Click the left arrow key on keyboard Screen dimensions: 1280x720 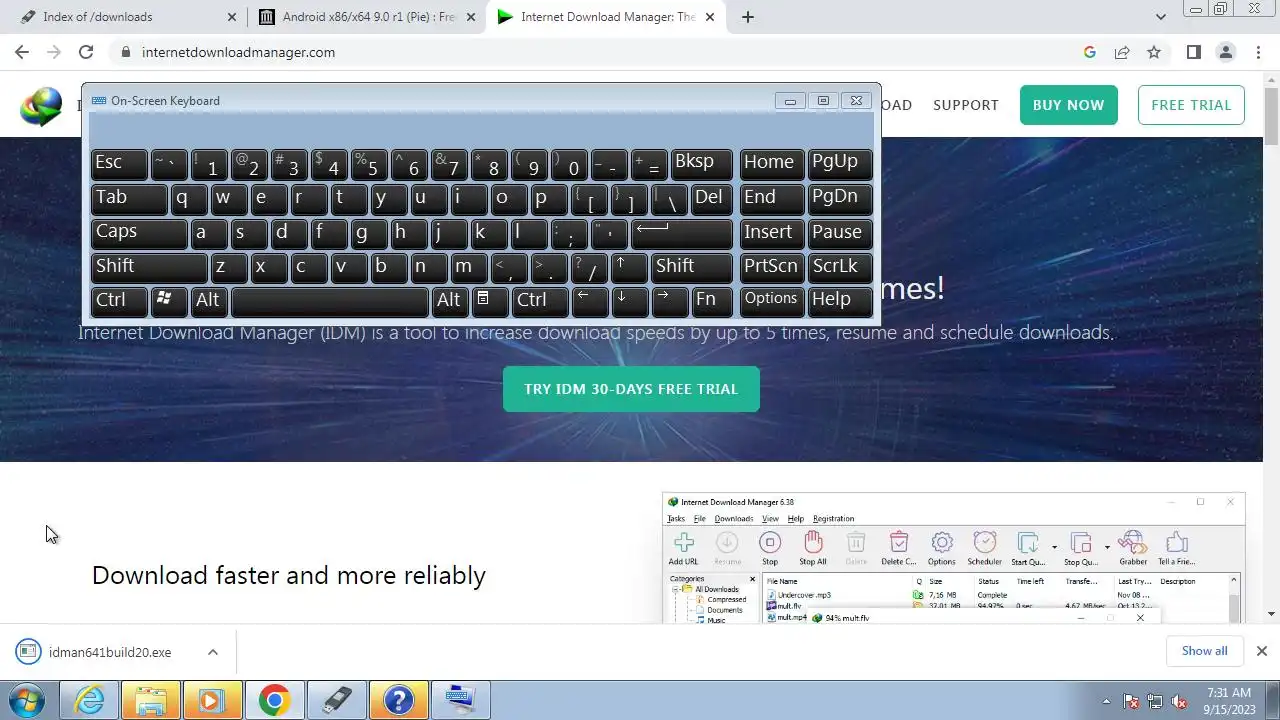pos(590,300)
